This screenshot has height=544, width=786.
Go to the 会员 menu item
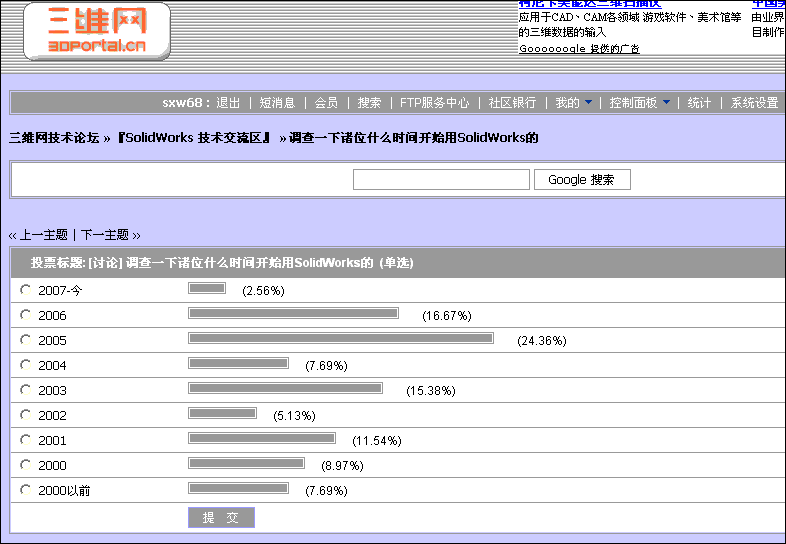pos(326,103)
